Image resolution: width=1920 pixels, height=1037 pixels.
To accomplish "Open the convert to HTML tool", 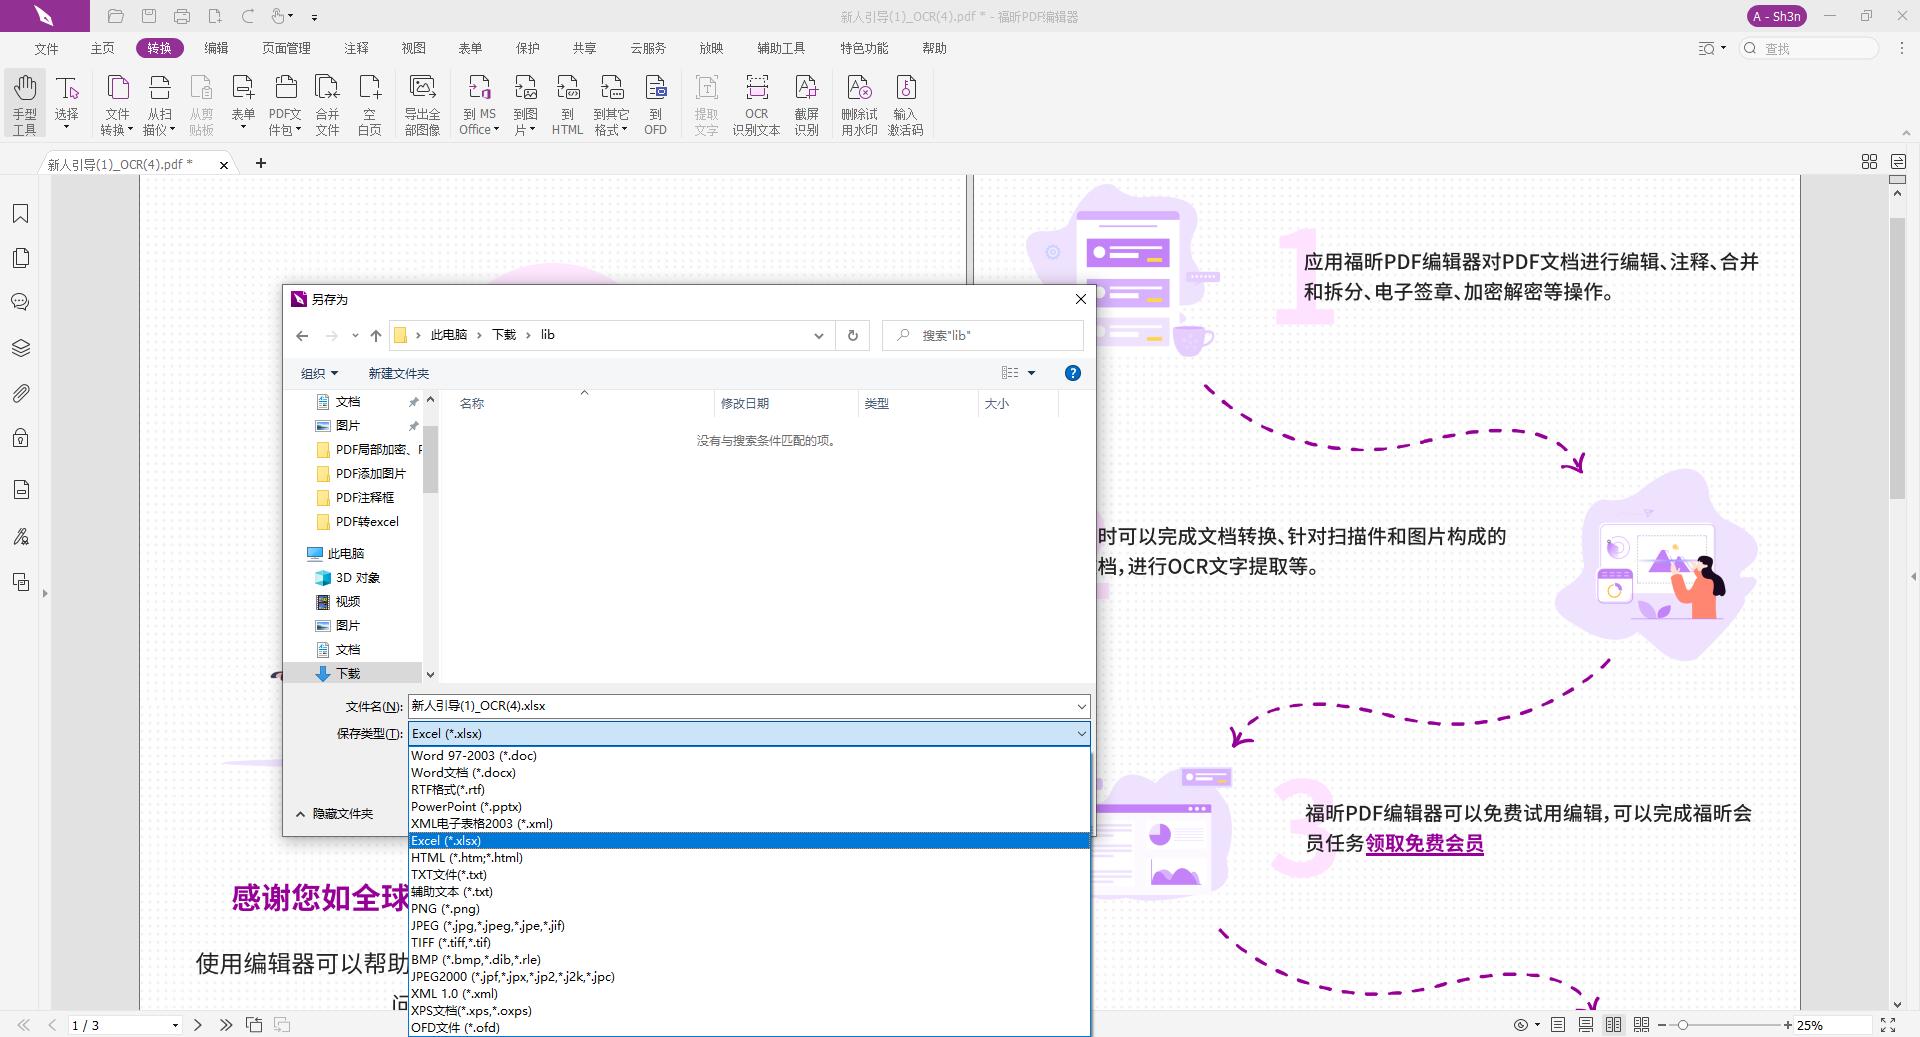I will point(566,103).
